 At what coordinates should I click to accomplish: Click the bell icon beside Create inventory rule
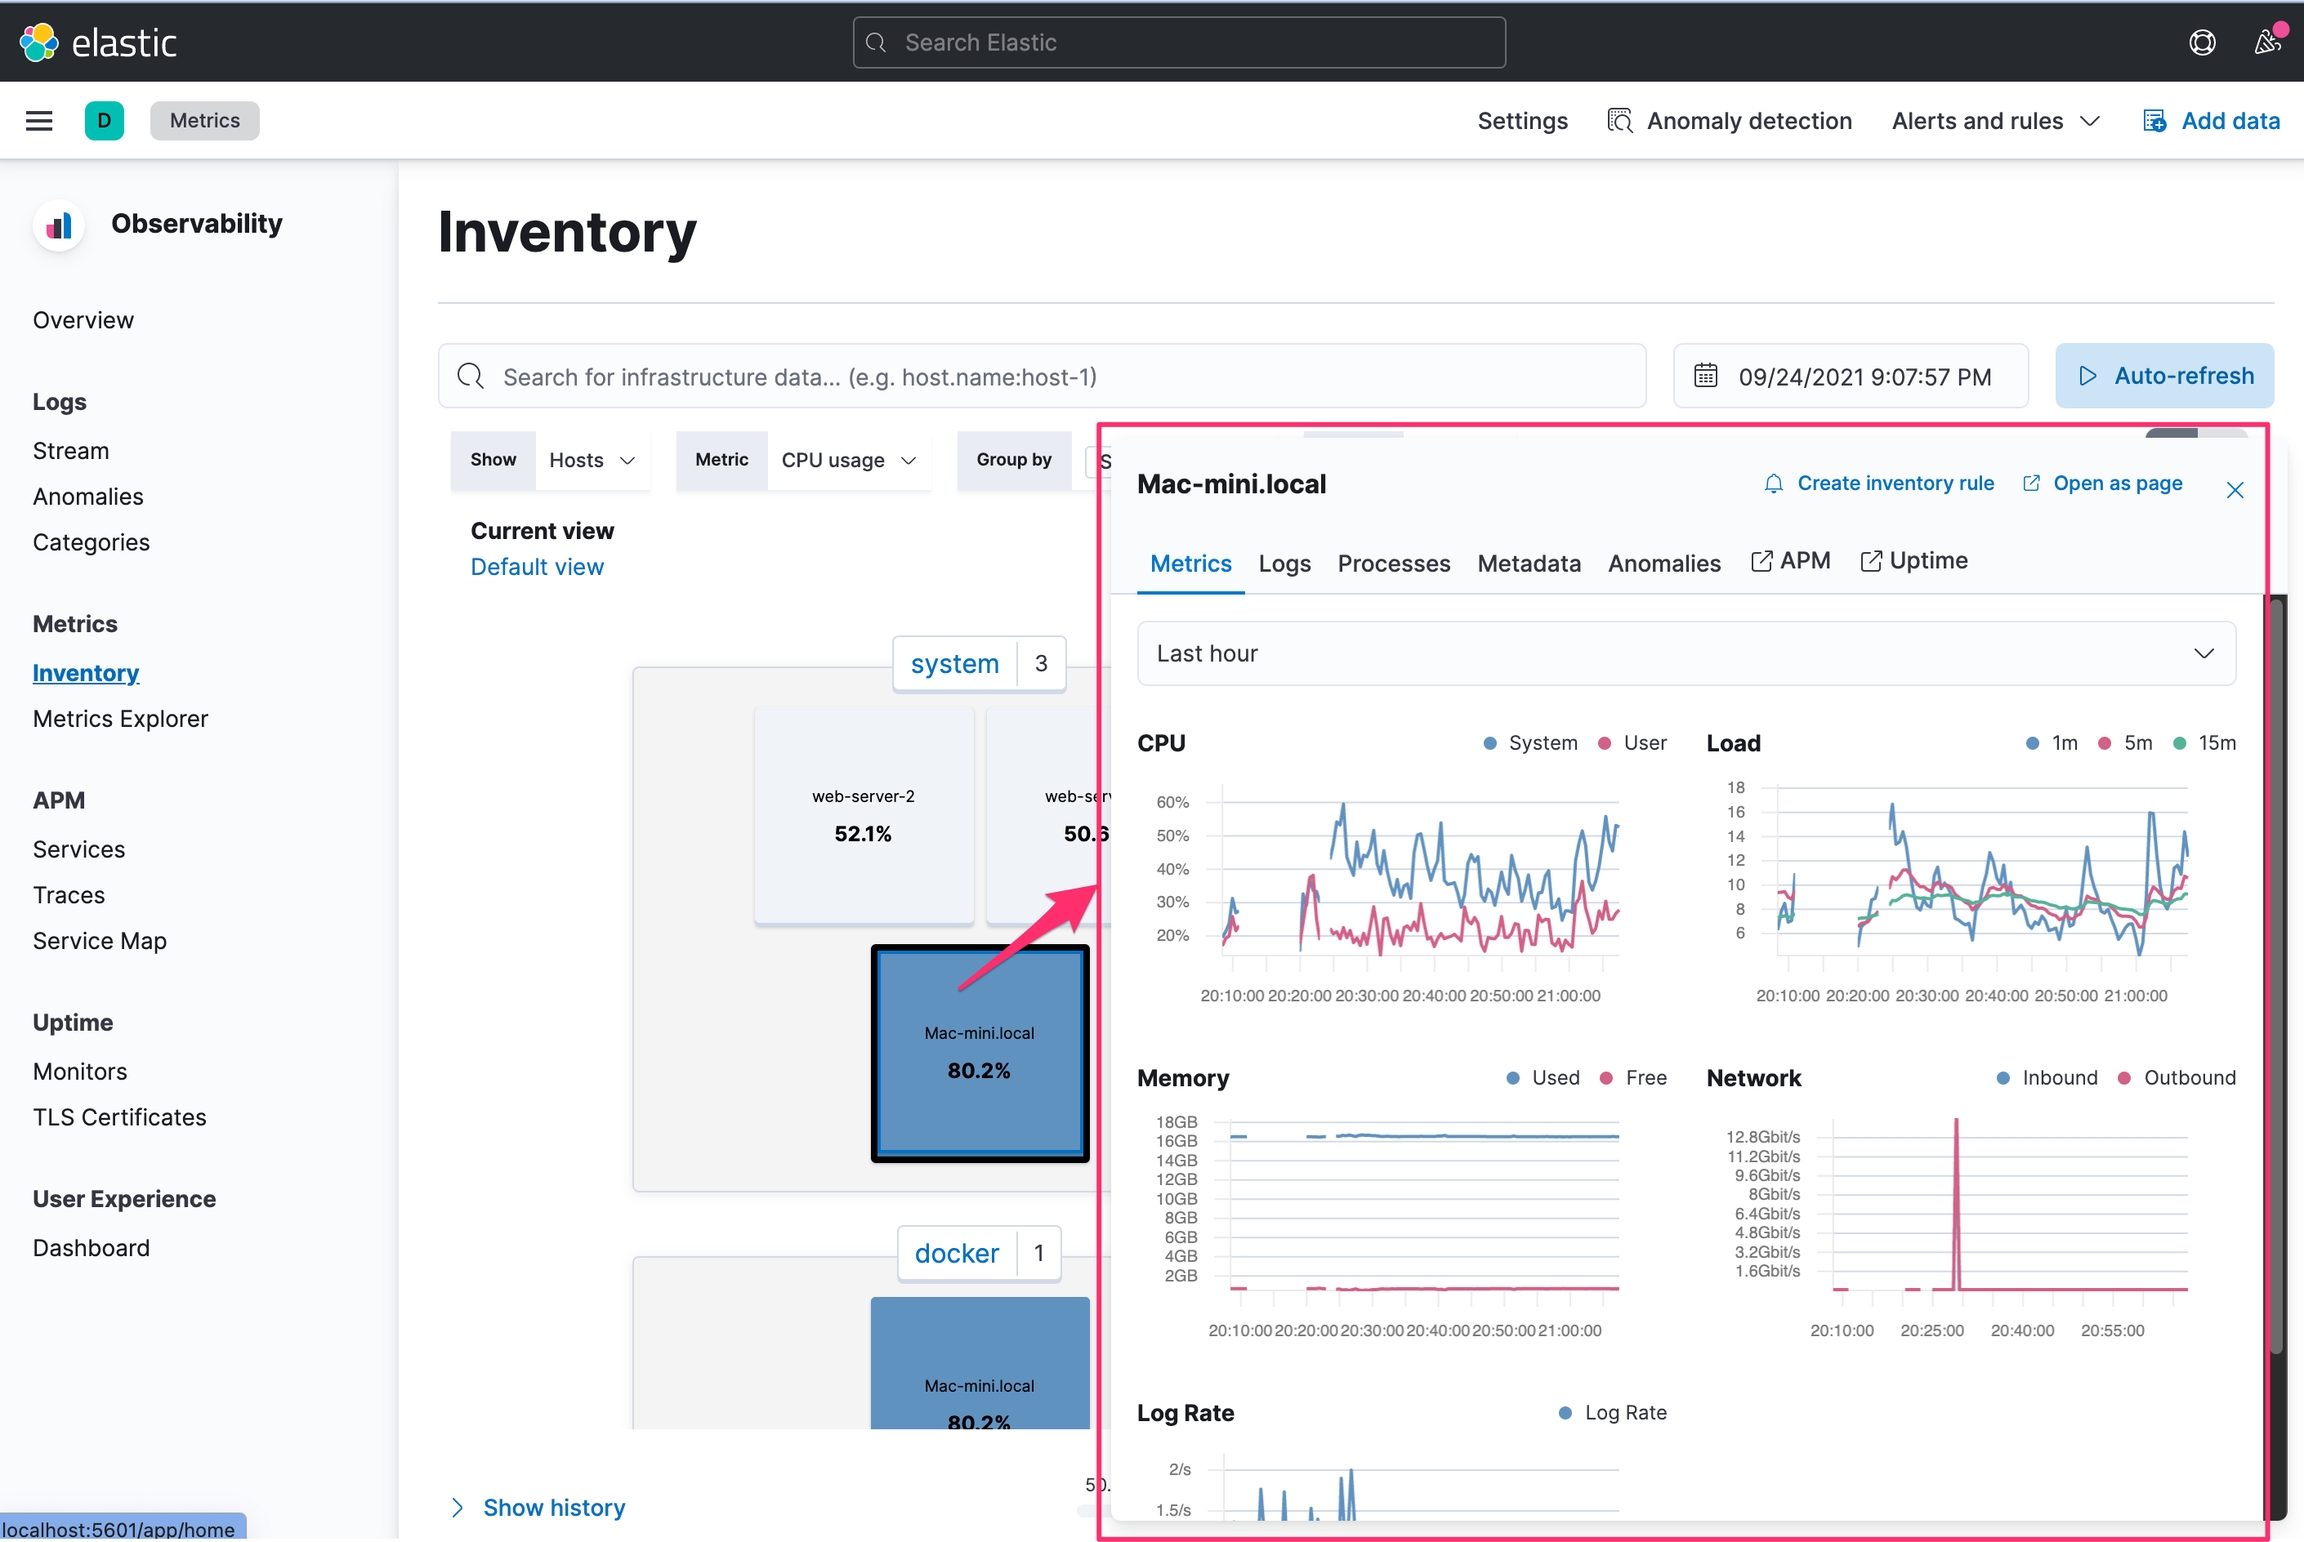point(1773,484)
